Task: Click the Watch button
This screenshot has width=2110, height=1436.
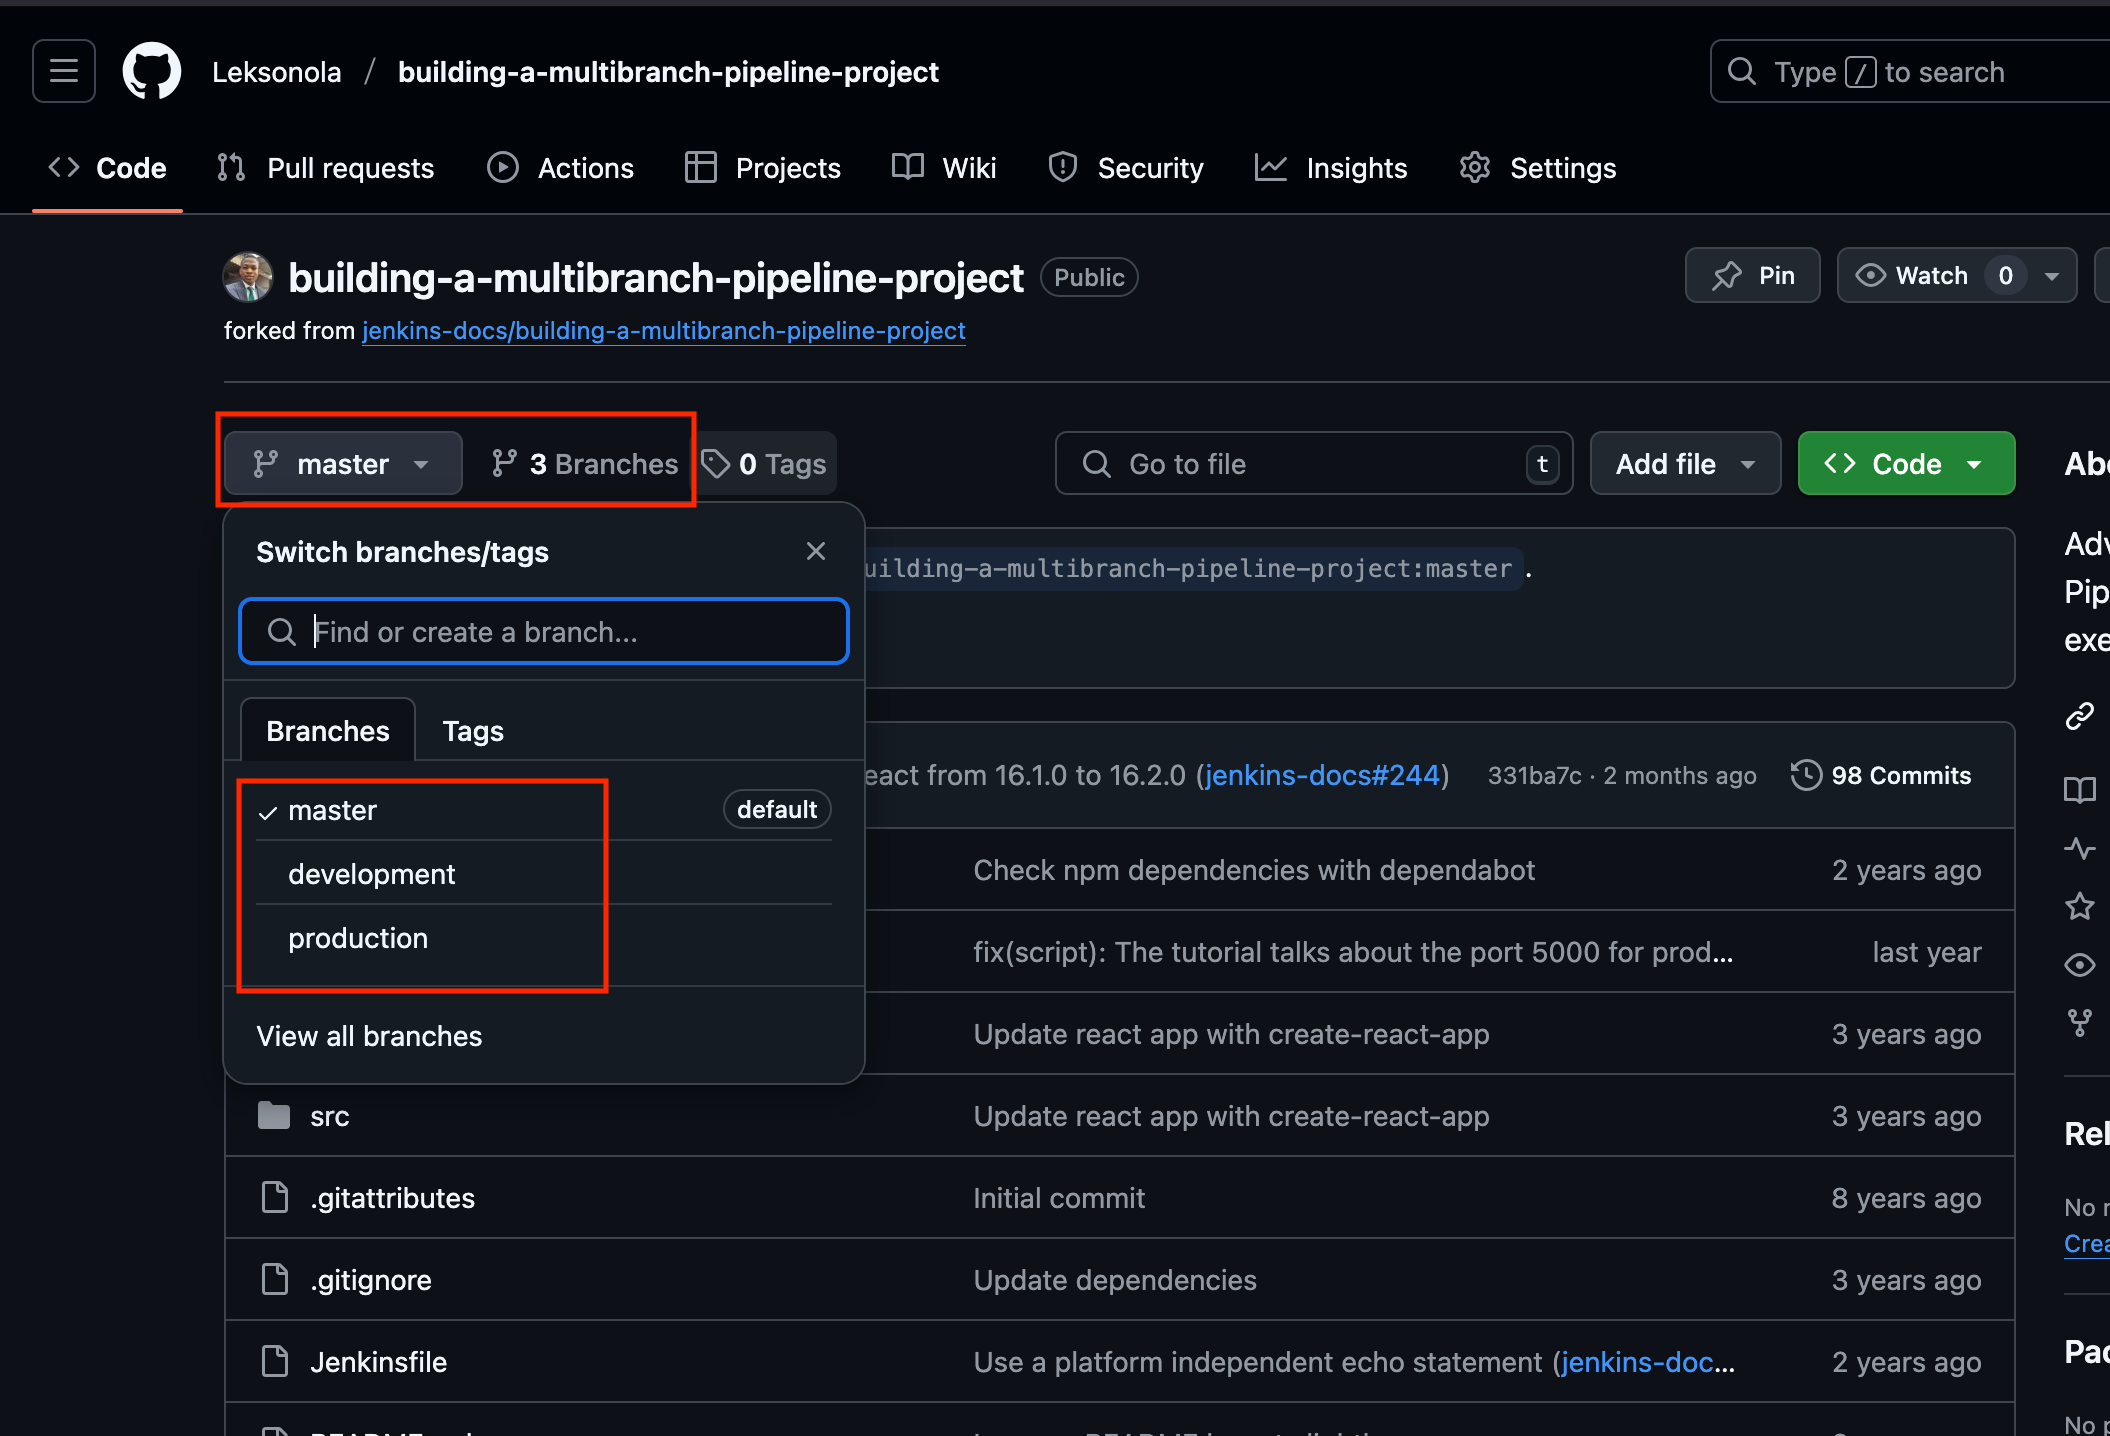Action: pyautogui.click(x=1930, y=276)
